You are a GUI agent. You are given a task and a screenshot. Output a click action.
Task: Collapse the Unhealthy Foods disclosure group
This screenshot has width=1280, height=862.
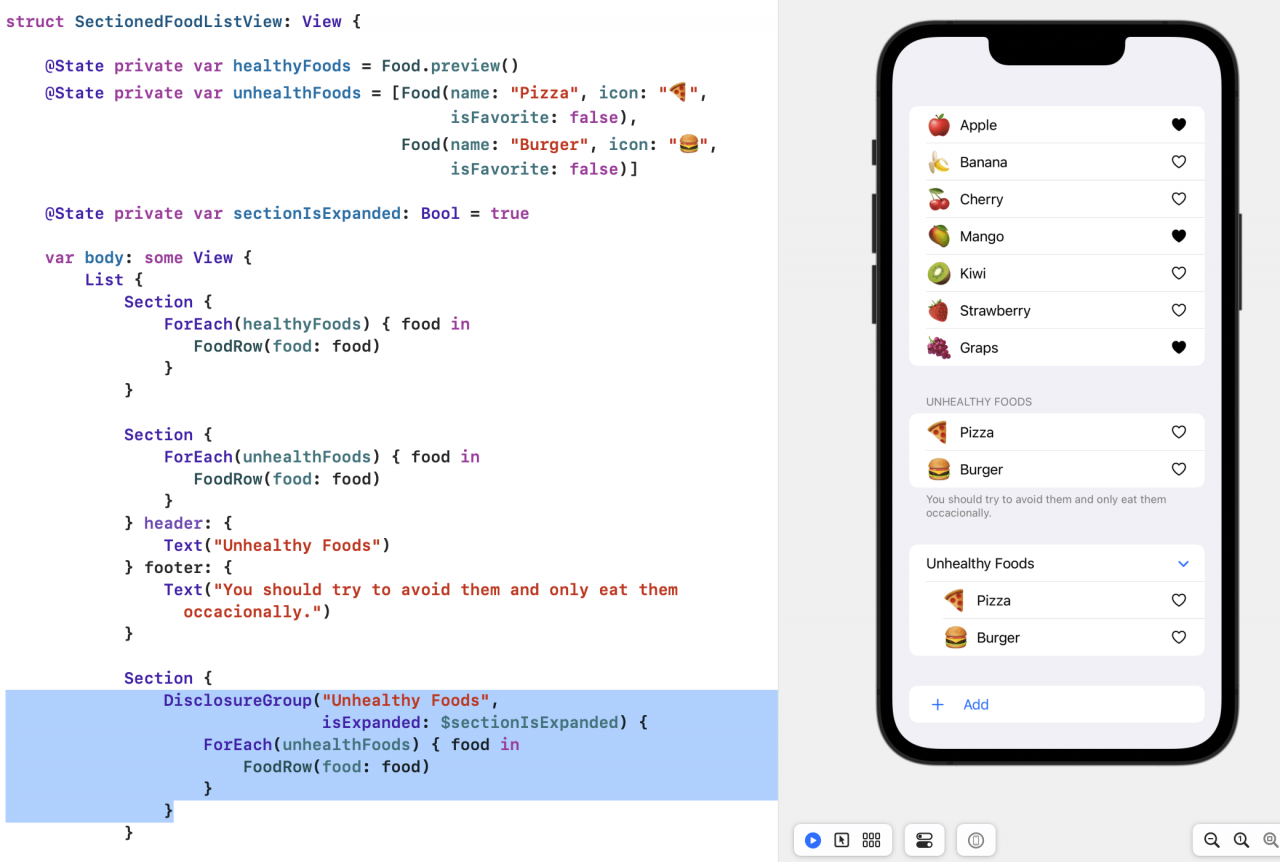coord(1183,563)
